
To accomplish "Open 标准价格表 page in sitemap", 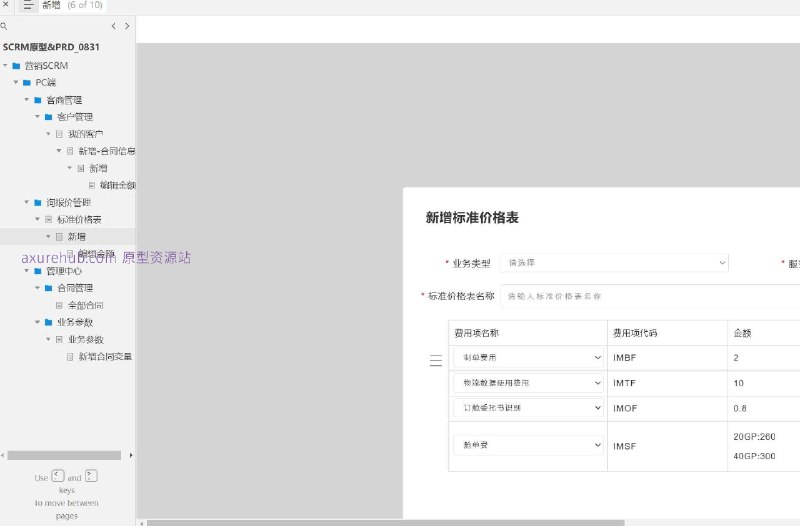I will (x=79, y=219).
